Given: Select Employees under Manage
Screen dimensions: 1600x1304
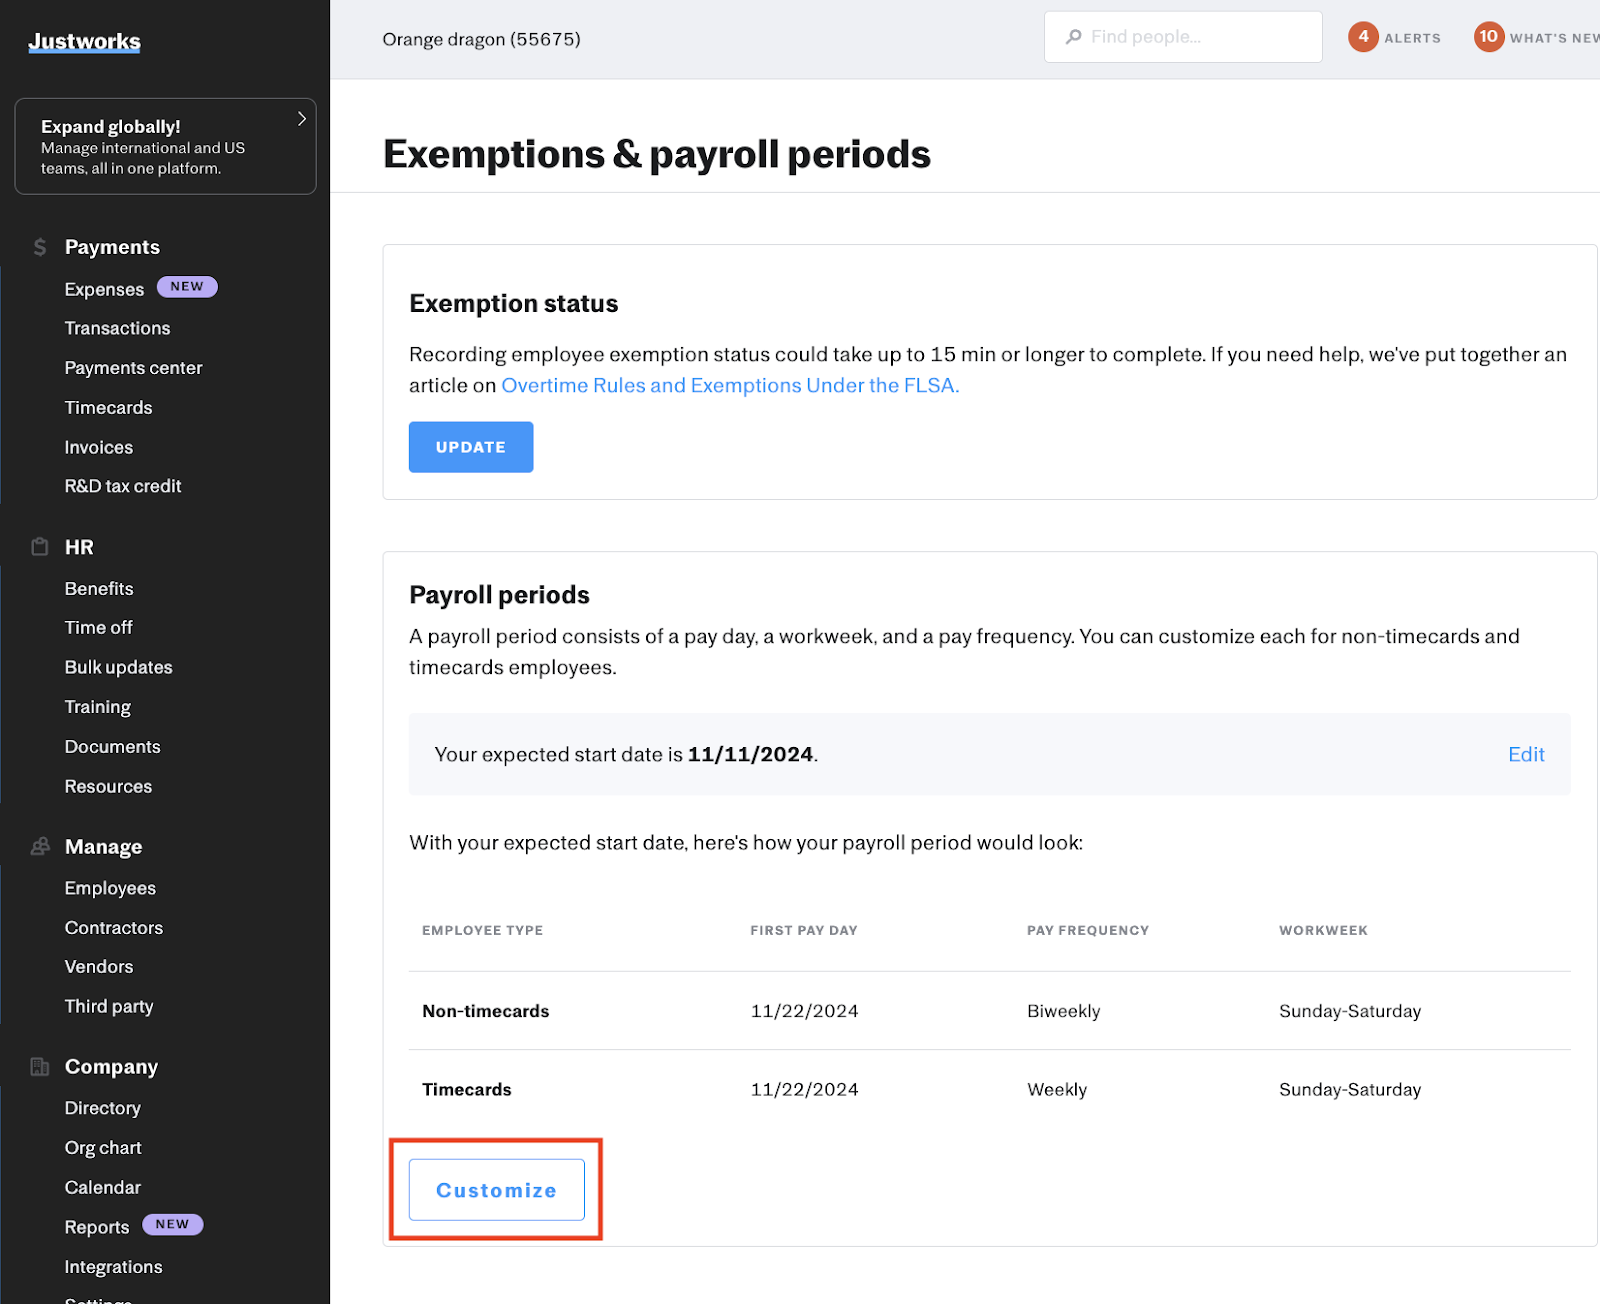Looking at the screenshot, I should 110,887.
